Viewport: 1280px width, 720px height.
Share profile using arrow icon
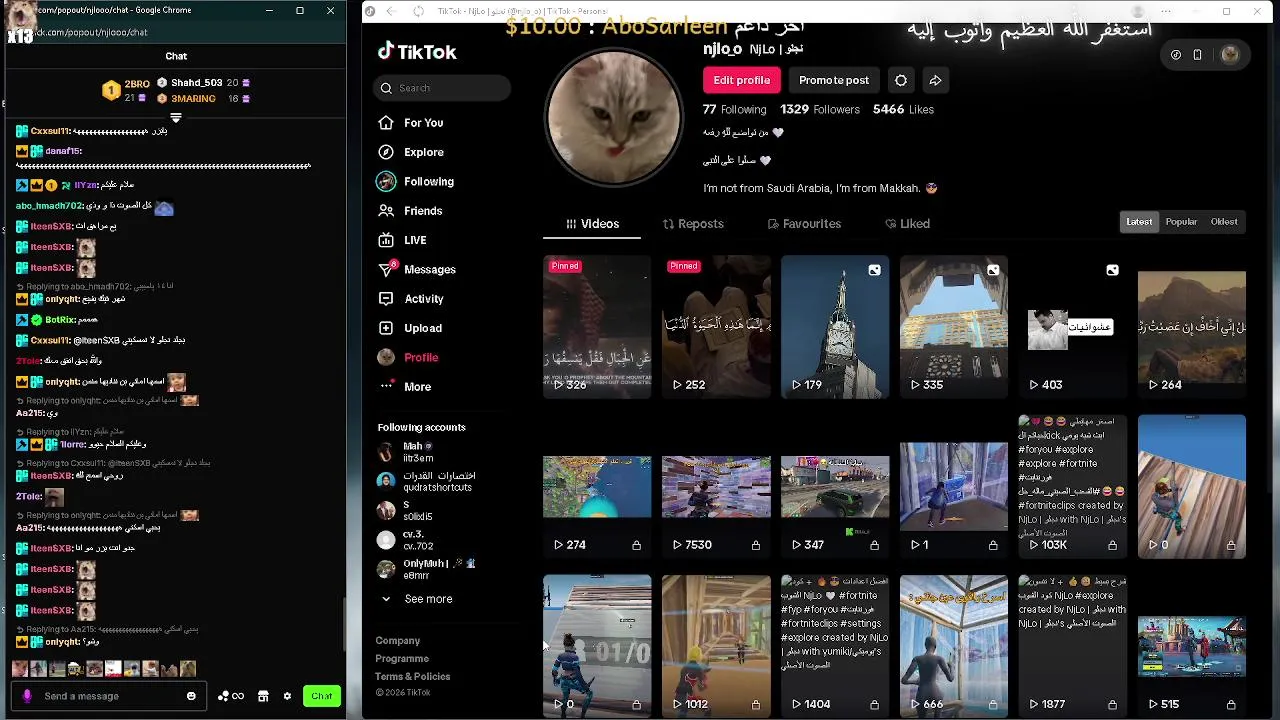pos(935,80)
